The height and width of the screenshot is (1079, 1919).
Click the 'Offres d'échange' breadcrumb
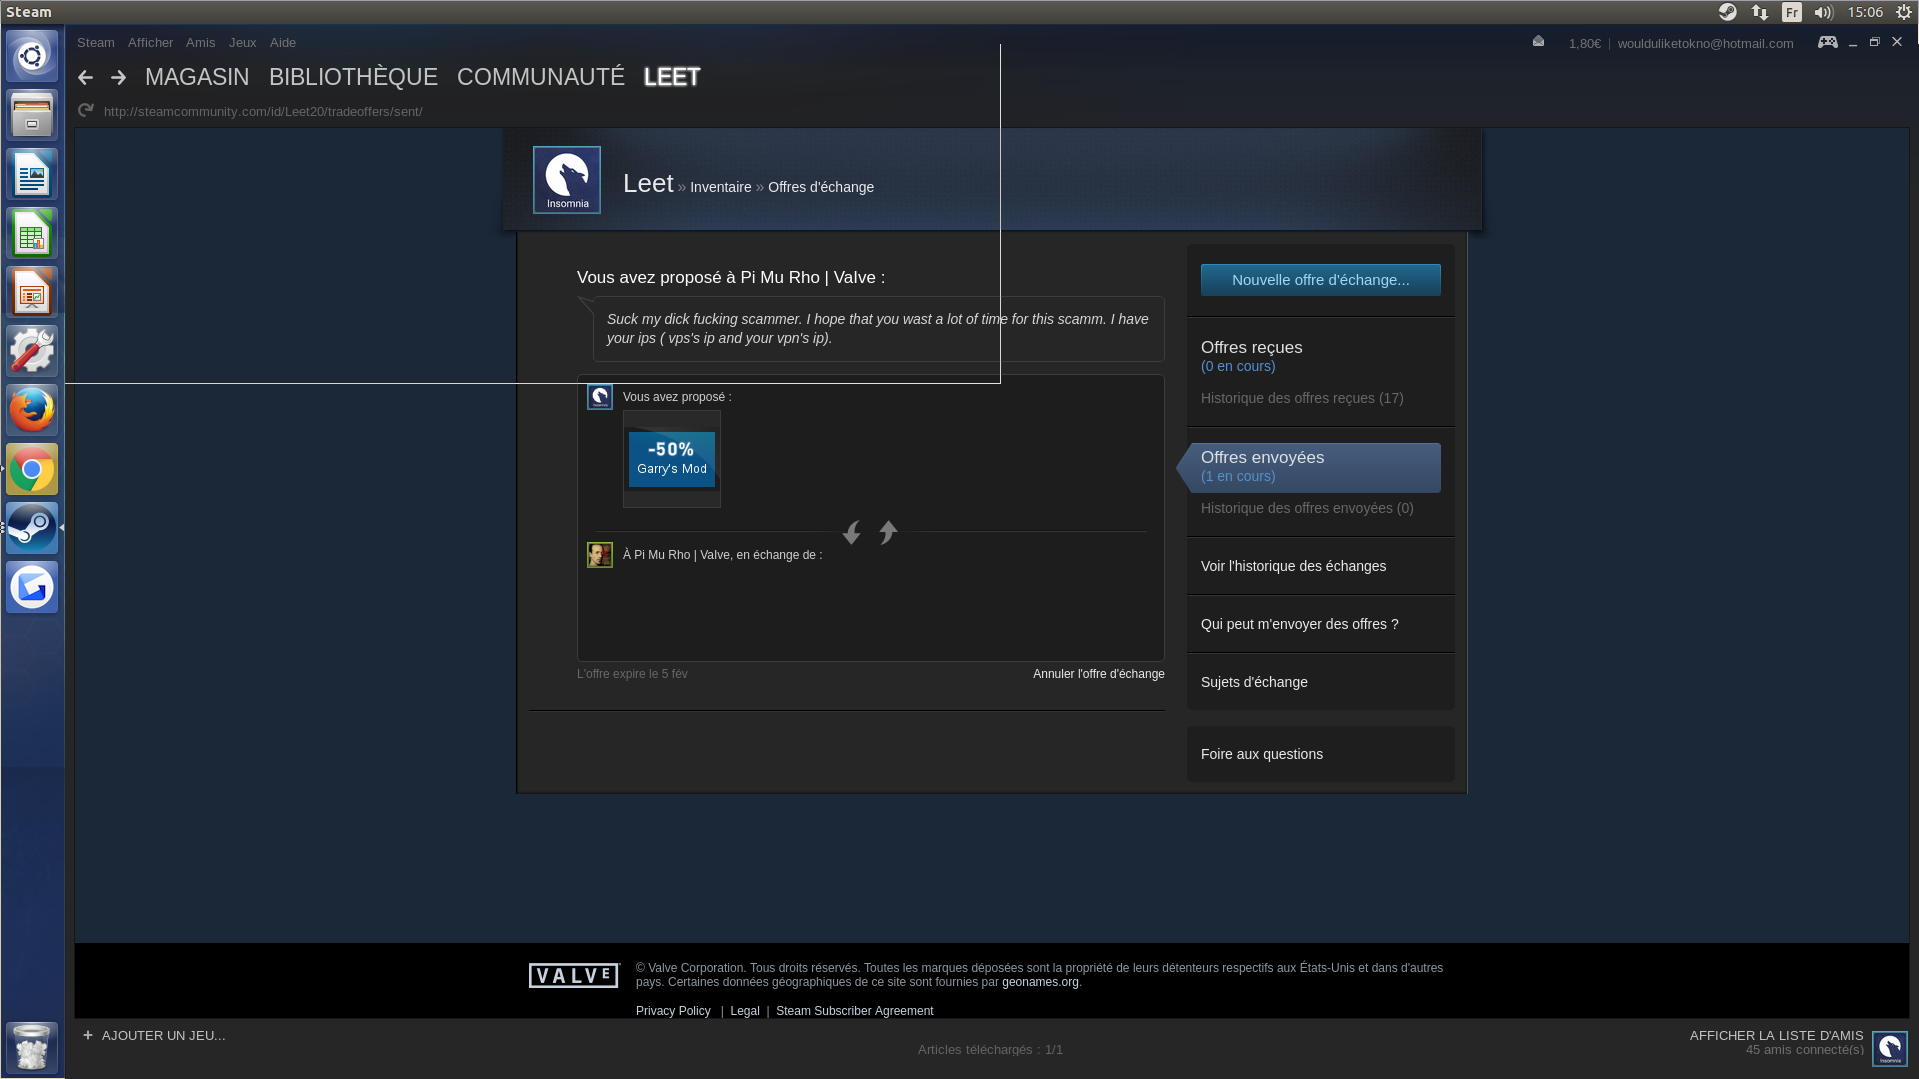(x=820, y=187)
